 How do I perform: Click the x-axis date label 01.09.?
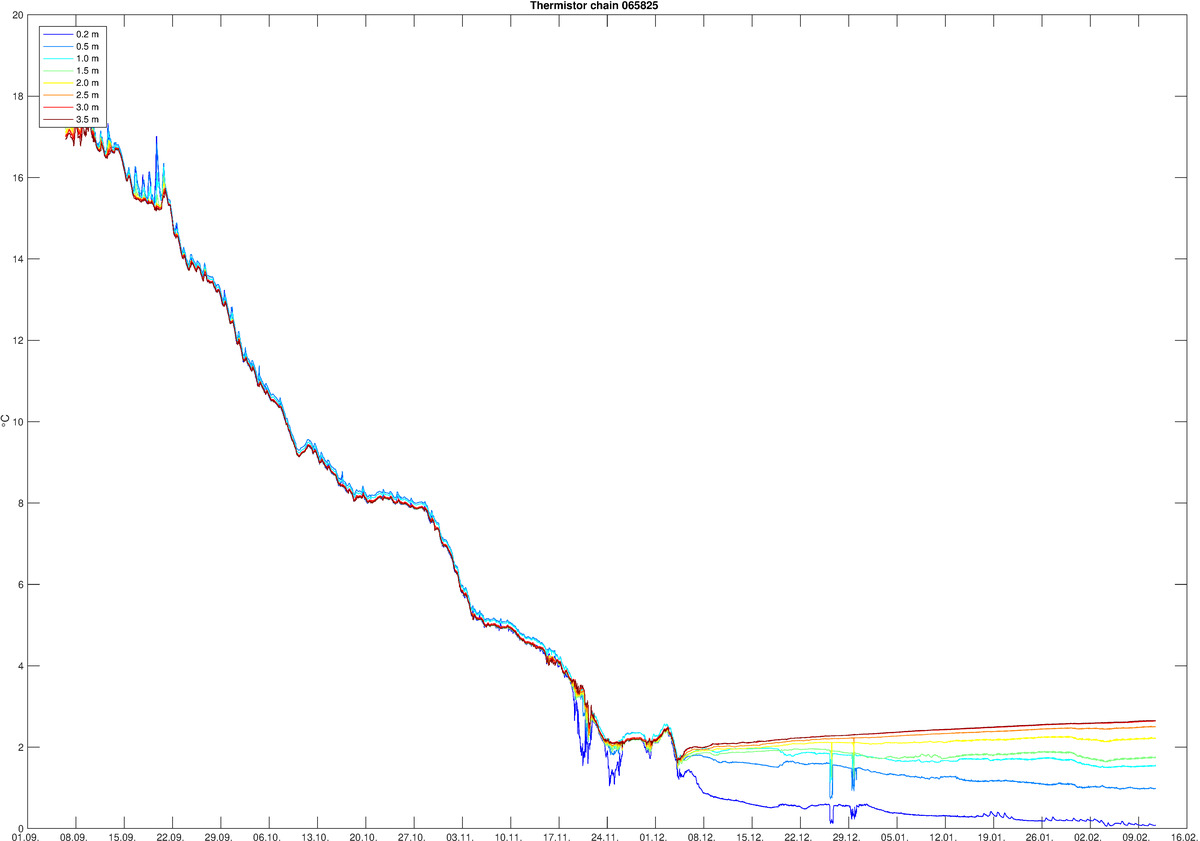tap(26, 836)
